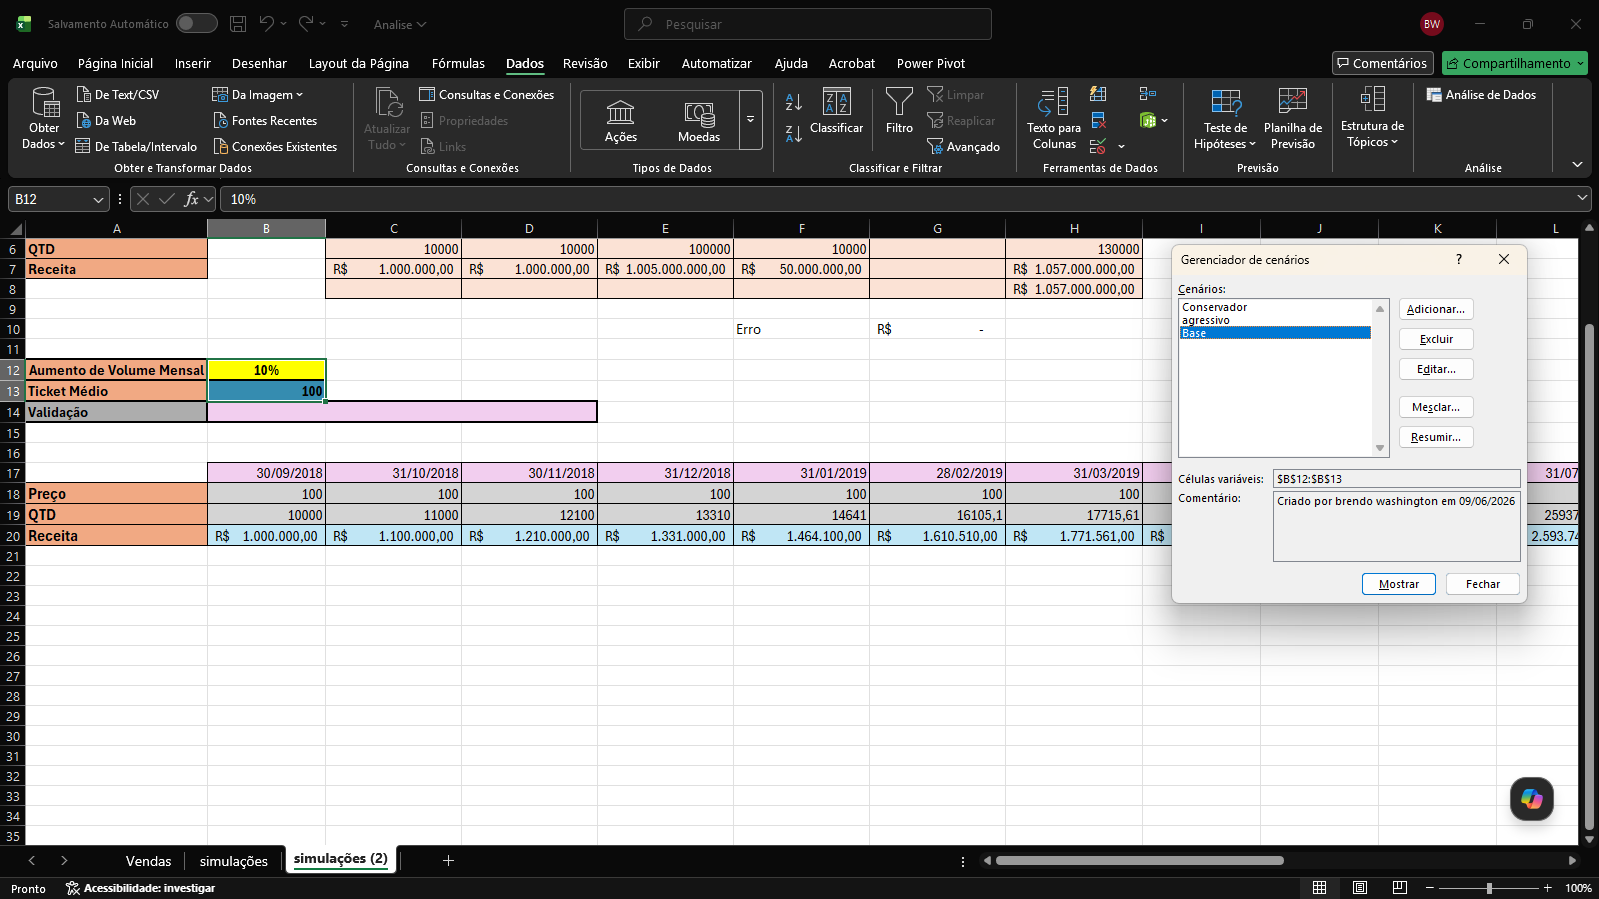Open the Power Pivot tab
The image size is (1599, 899).
point(930,63)
